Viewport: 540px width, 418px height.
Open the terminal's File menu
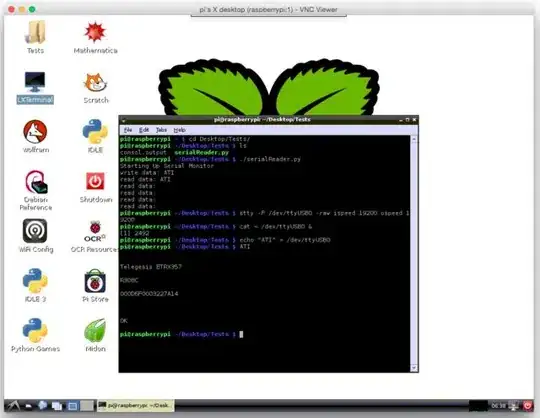[x=128, y=130]
